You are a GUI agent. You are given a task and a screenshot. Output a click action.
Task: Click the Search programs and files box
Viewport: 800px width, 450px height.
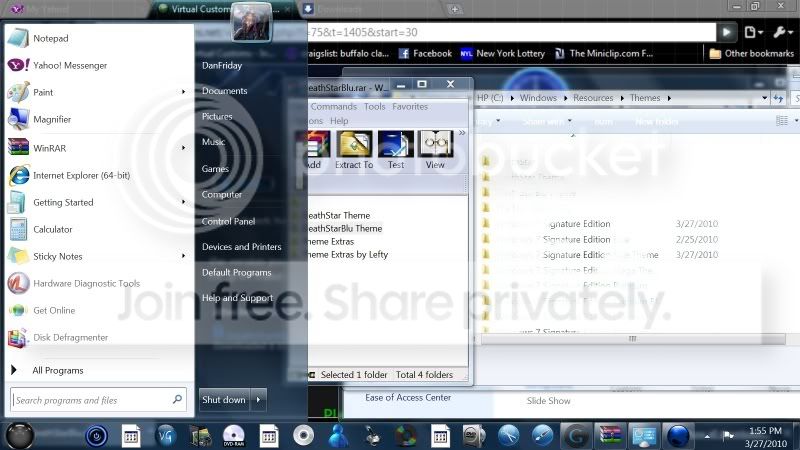click(x=98, y=400)
